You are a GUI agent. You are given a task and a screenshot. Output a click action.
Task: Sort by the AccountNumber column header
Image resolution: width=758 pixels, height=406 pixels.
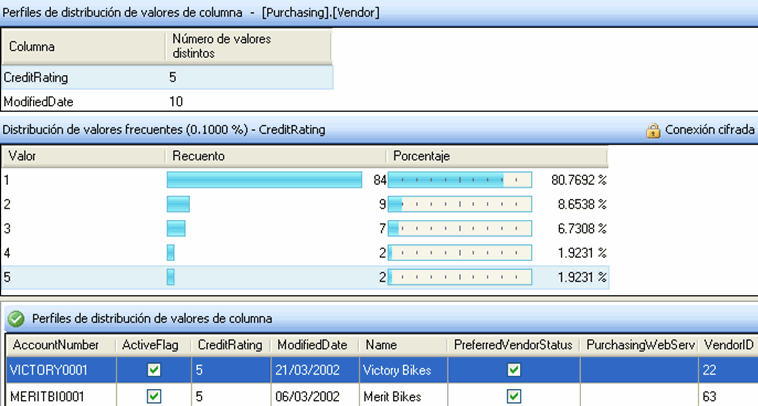click(x=61, y=345)
